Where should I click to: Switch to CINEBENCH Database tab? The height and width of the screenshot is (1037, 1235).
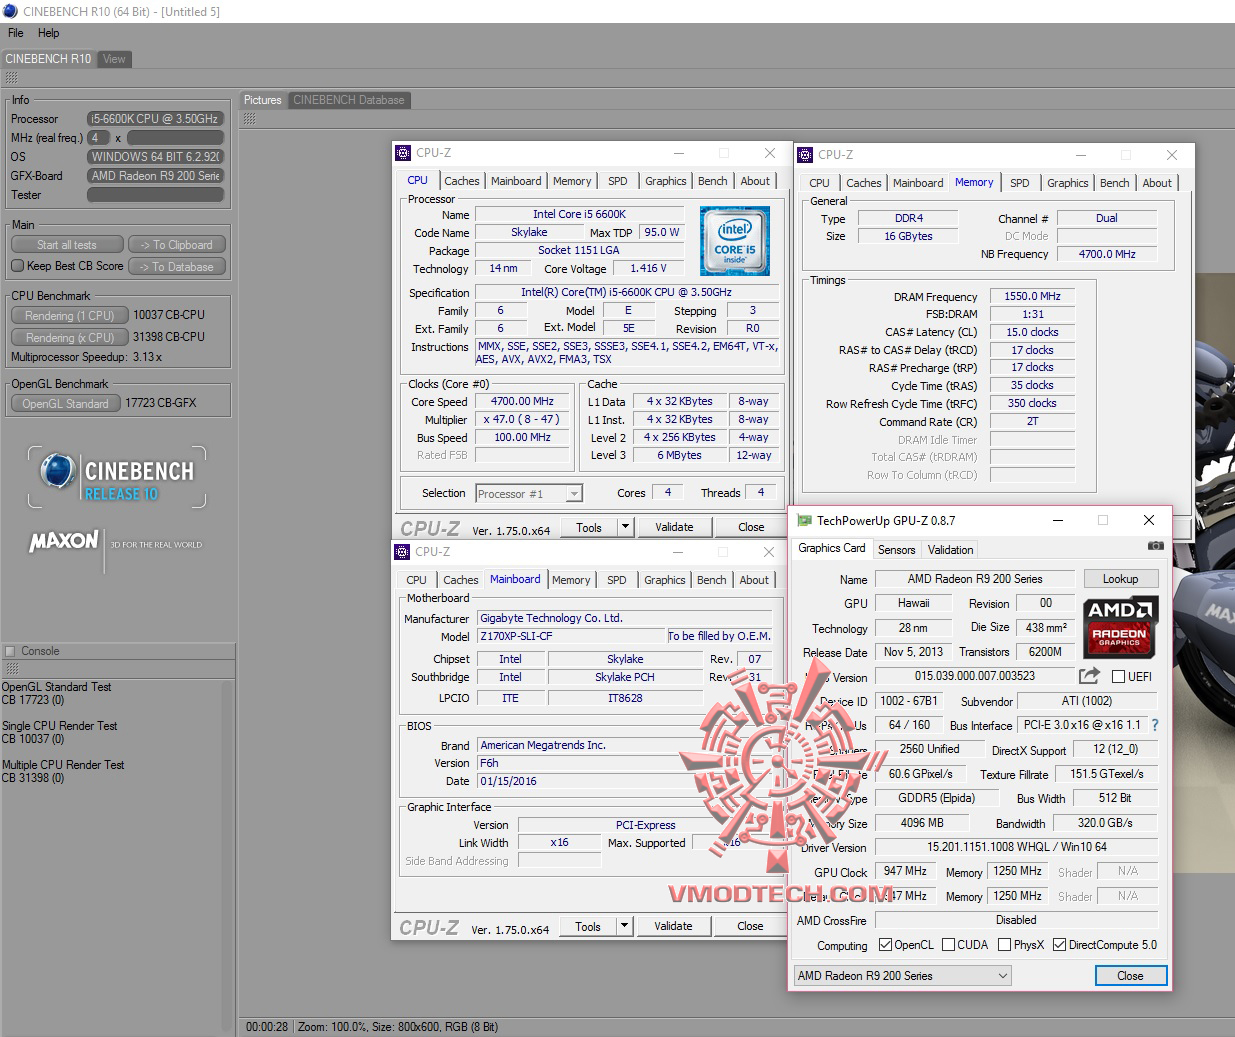click(349, 100)
